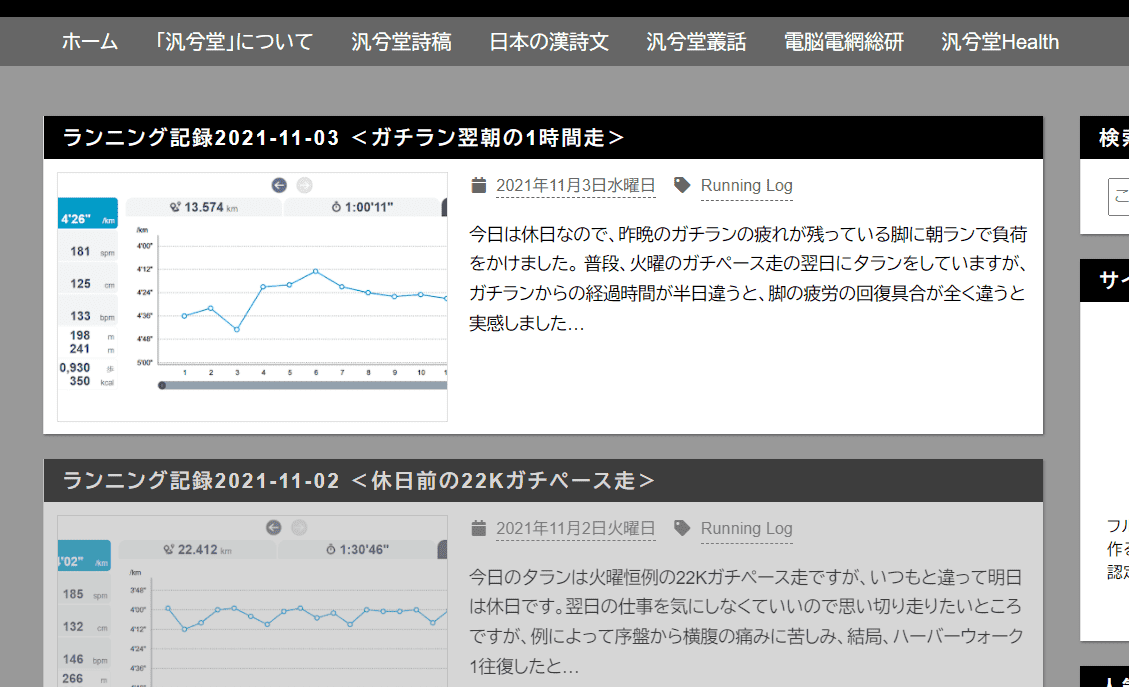Image resolution: width=1129 pixels, height=687 pixels.
Task: Click date link 2021年11月2日火曜日
Action: [x=575, y=529]
